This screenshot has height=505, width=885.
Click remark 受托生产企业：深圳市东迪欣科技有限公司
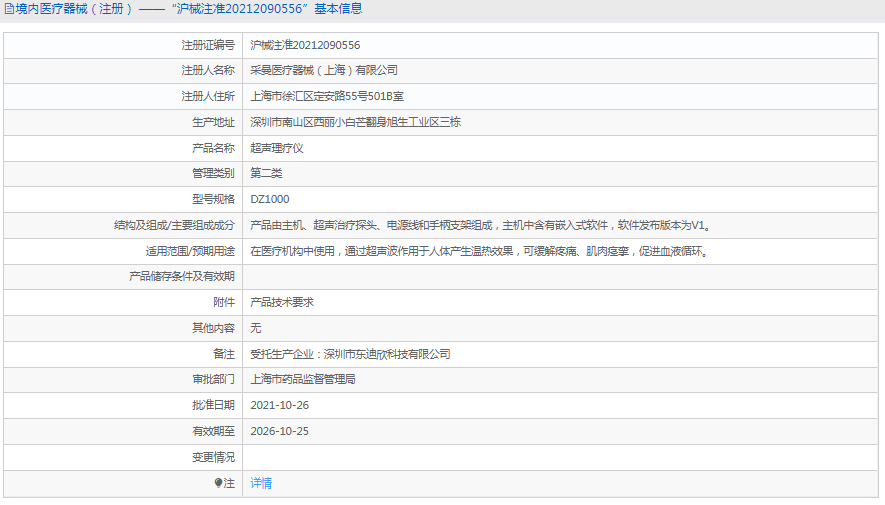click(x=351, y=354)
